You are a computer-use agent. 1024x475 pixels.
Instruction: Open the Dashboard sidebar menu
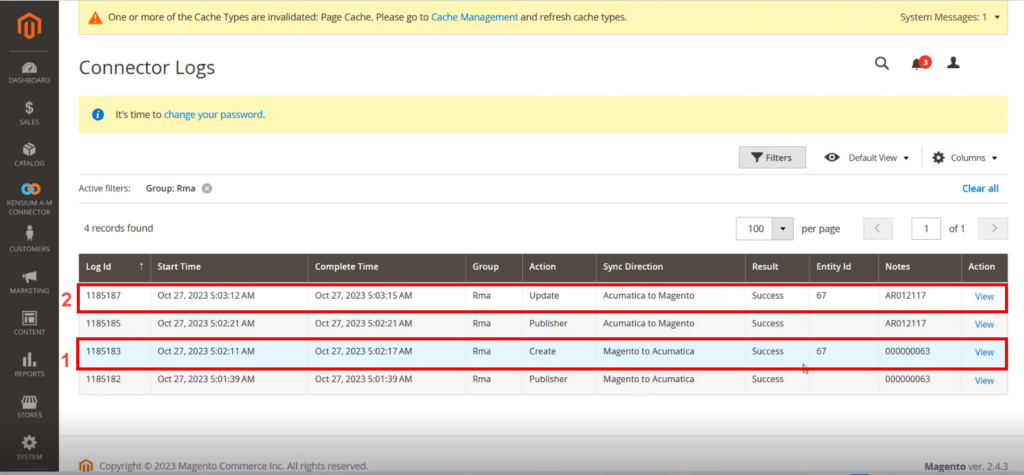pos(29,73)
